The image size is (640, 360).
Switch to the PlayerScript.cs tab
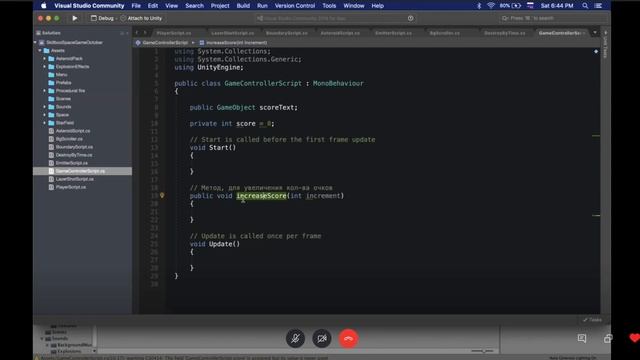tap(174, 33)
